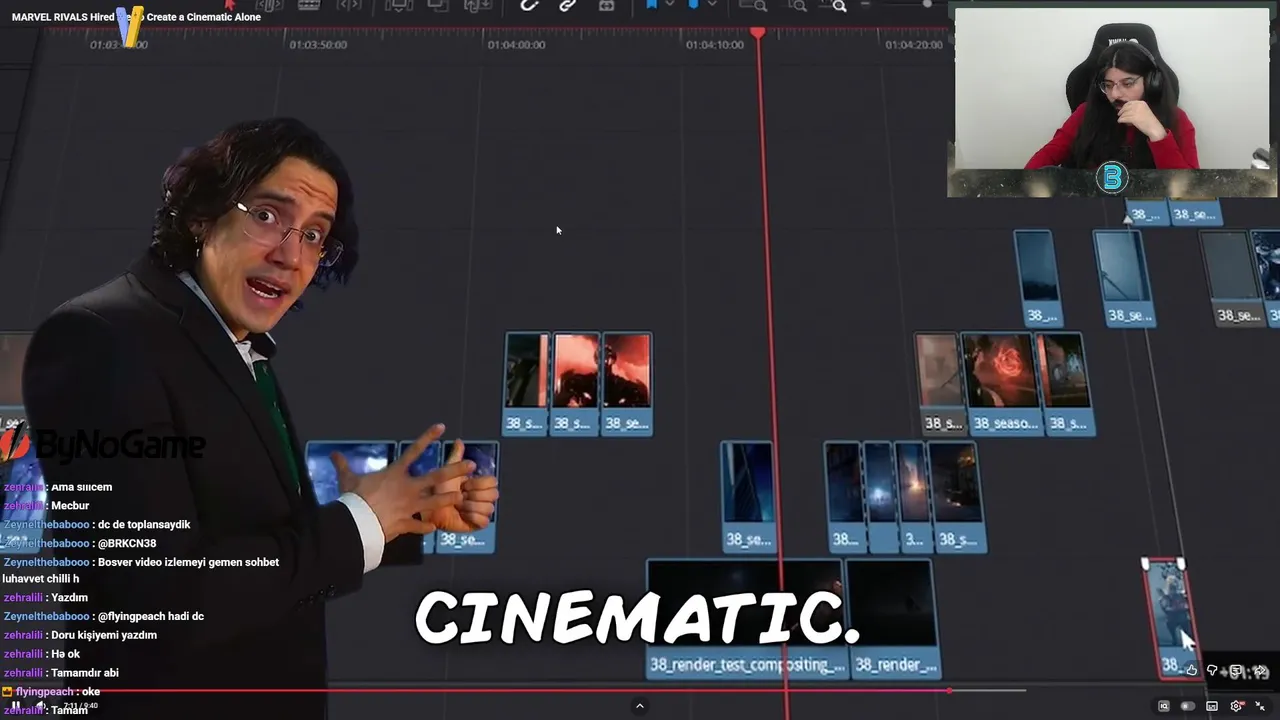Click chat message "@flyingpeach hadi dc"
This screenshot has width=1280, height=720.
point(151,617)
